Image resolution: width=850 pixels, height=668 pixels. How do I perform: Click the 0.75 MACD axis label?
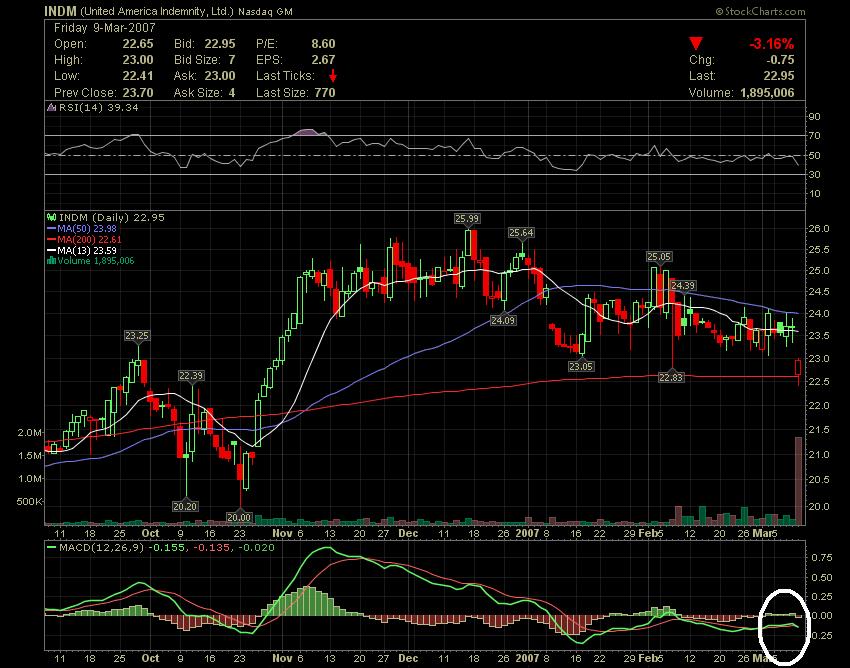[x=822, y=557]
